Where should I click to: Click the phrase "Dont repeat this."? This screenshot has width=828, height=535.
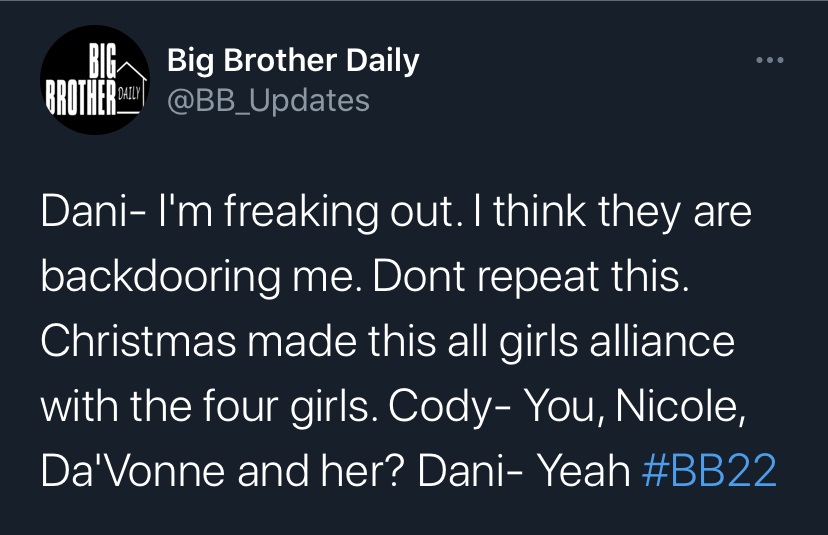(531, 277)
